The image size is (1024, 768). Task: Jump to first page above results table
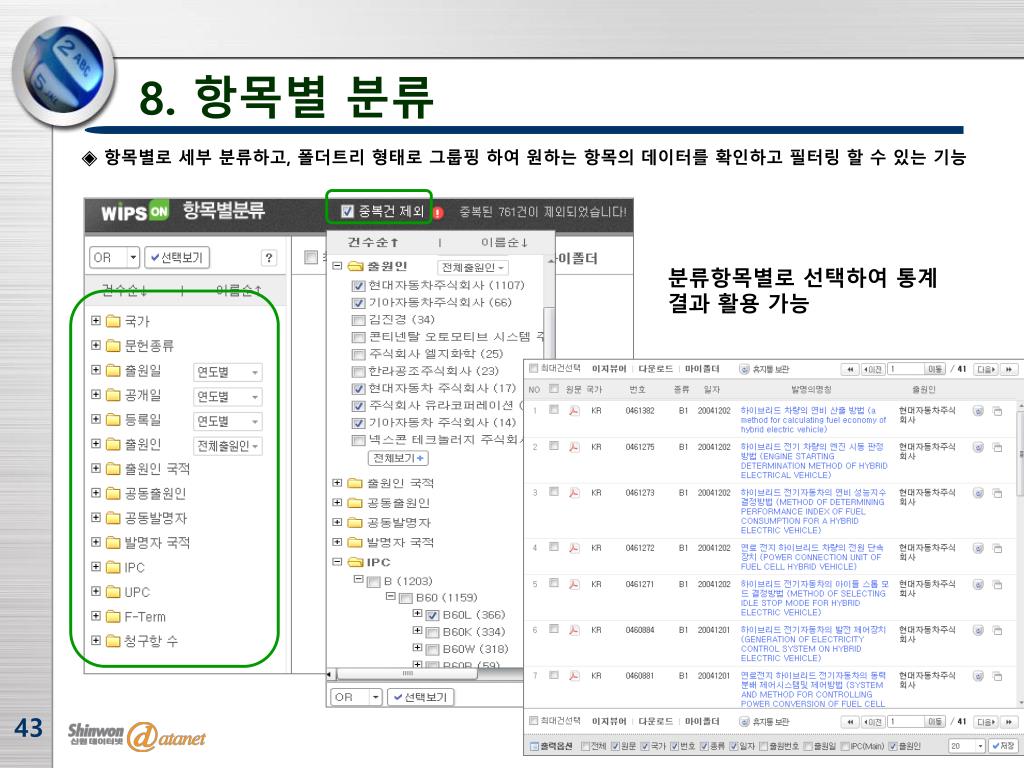click(x=850, y=370)
